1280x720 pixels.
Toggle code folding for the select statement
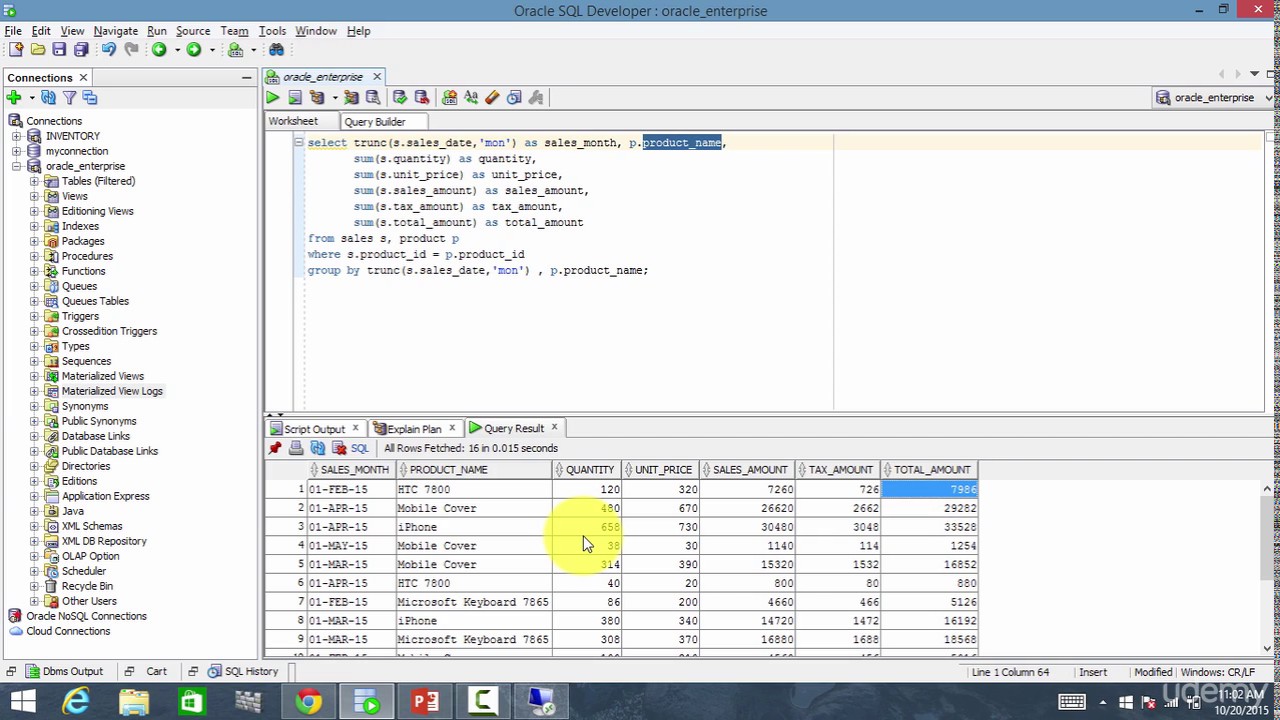[298, 142]
